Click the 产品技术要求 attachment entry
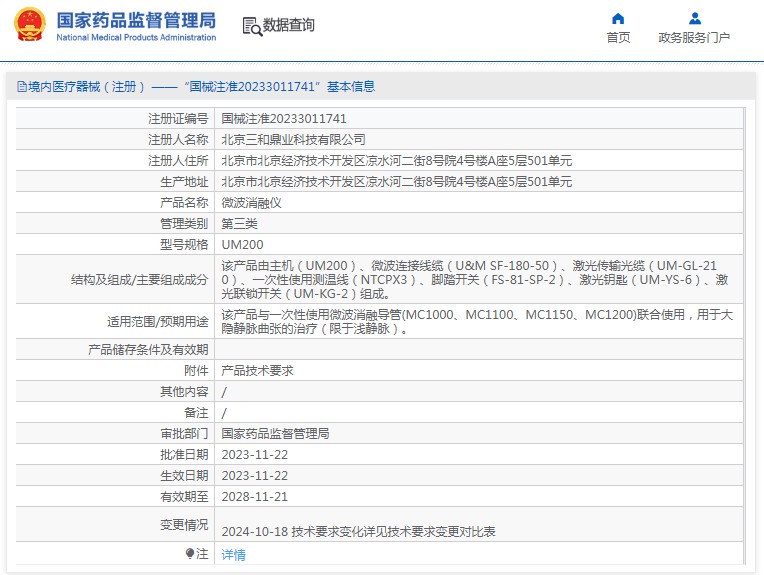The height and width of the screenshot is (575, 764). pyautogui.click(x=257, y=370)
